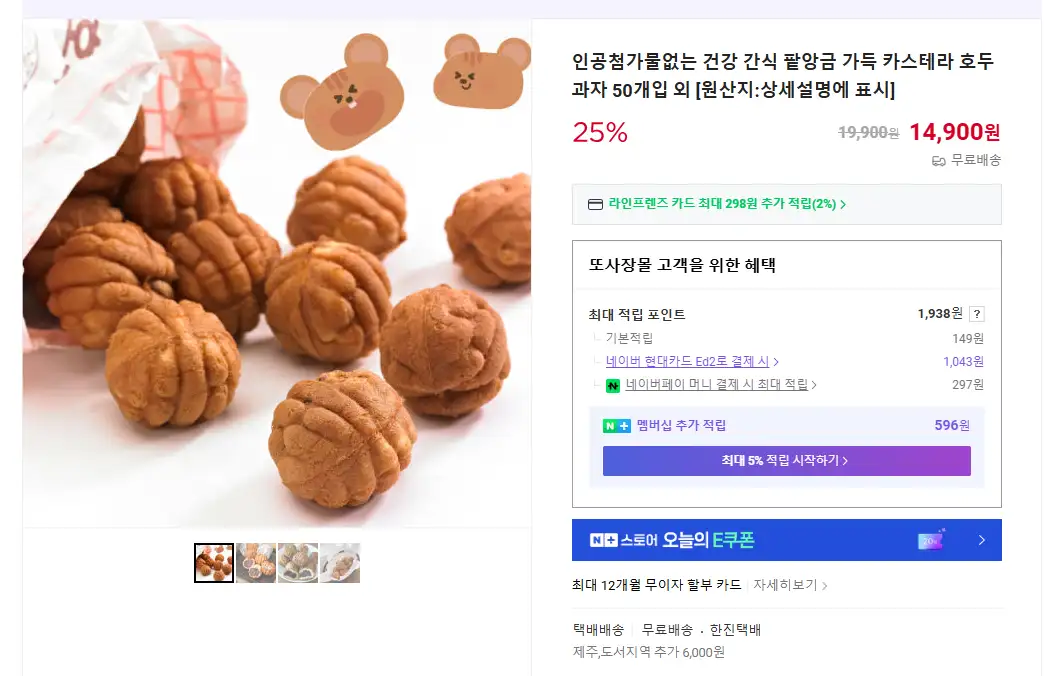
Task: Click the green Naver Pay N icon
Action: tap(613, 385)
